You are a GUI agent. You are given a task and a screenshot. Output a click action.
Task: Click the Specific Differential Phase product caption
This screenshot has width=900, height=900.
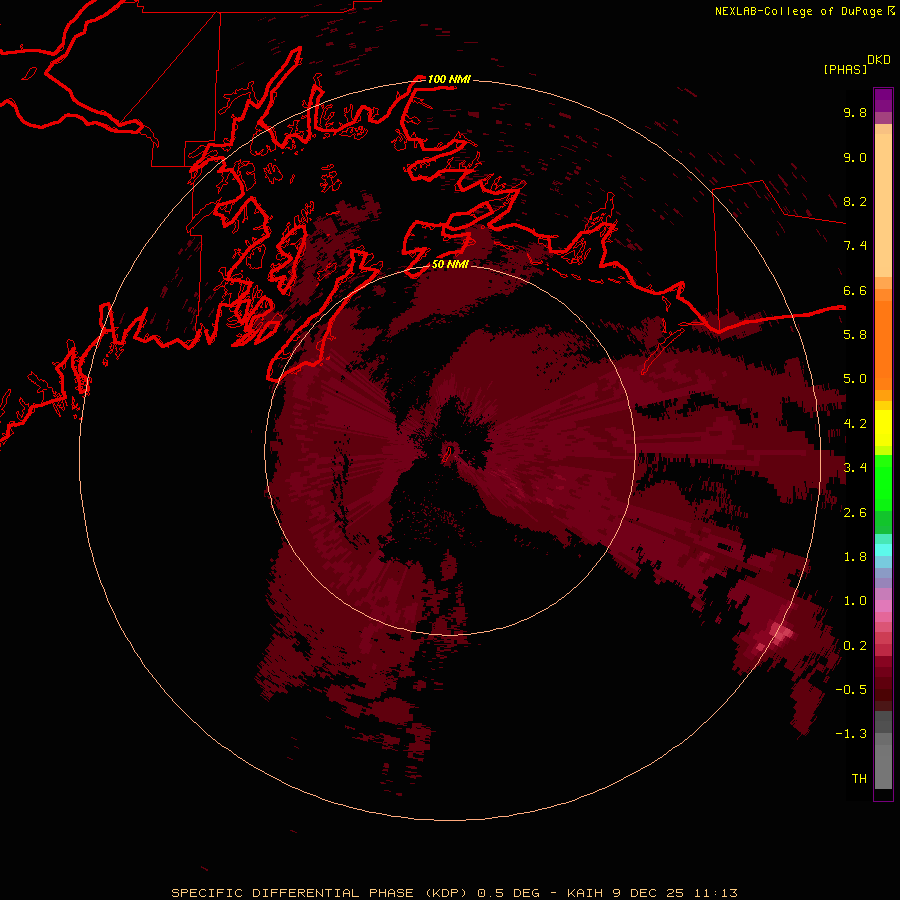click(x=454, y=893)
